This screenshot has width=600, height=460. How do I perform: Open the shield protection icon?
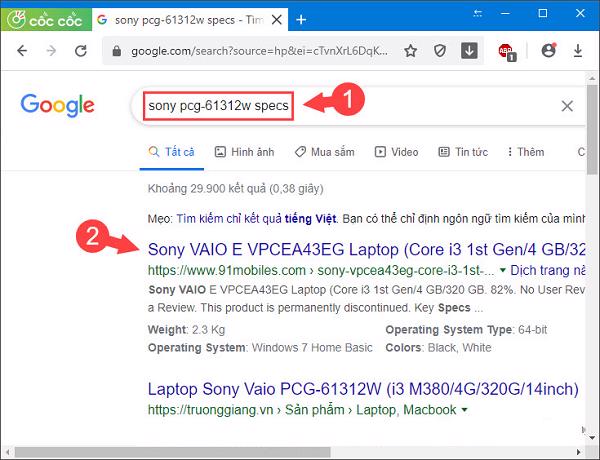coord(440,51)
